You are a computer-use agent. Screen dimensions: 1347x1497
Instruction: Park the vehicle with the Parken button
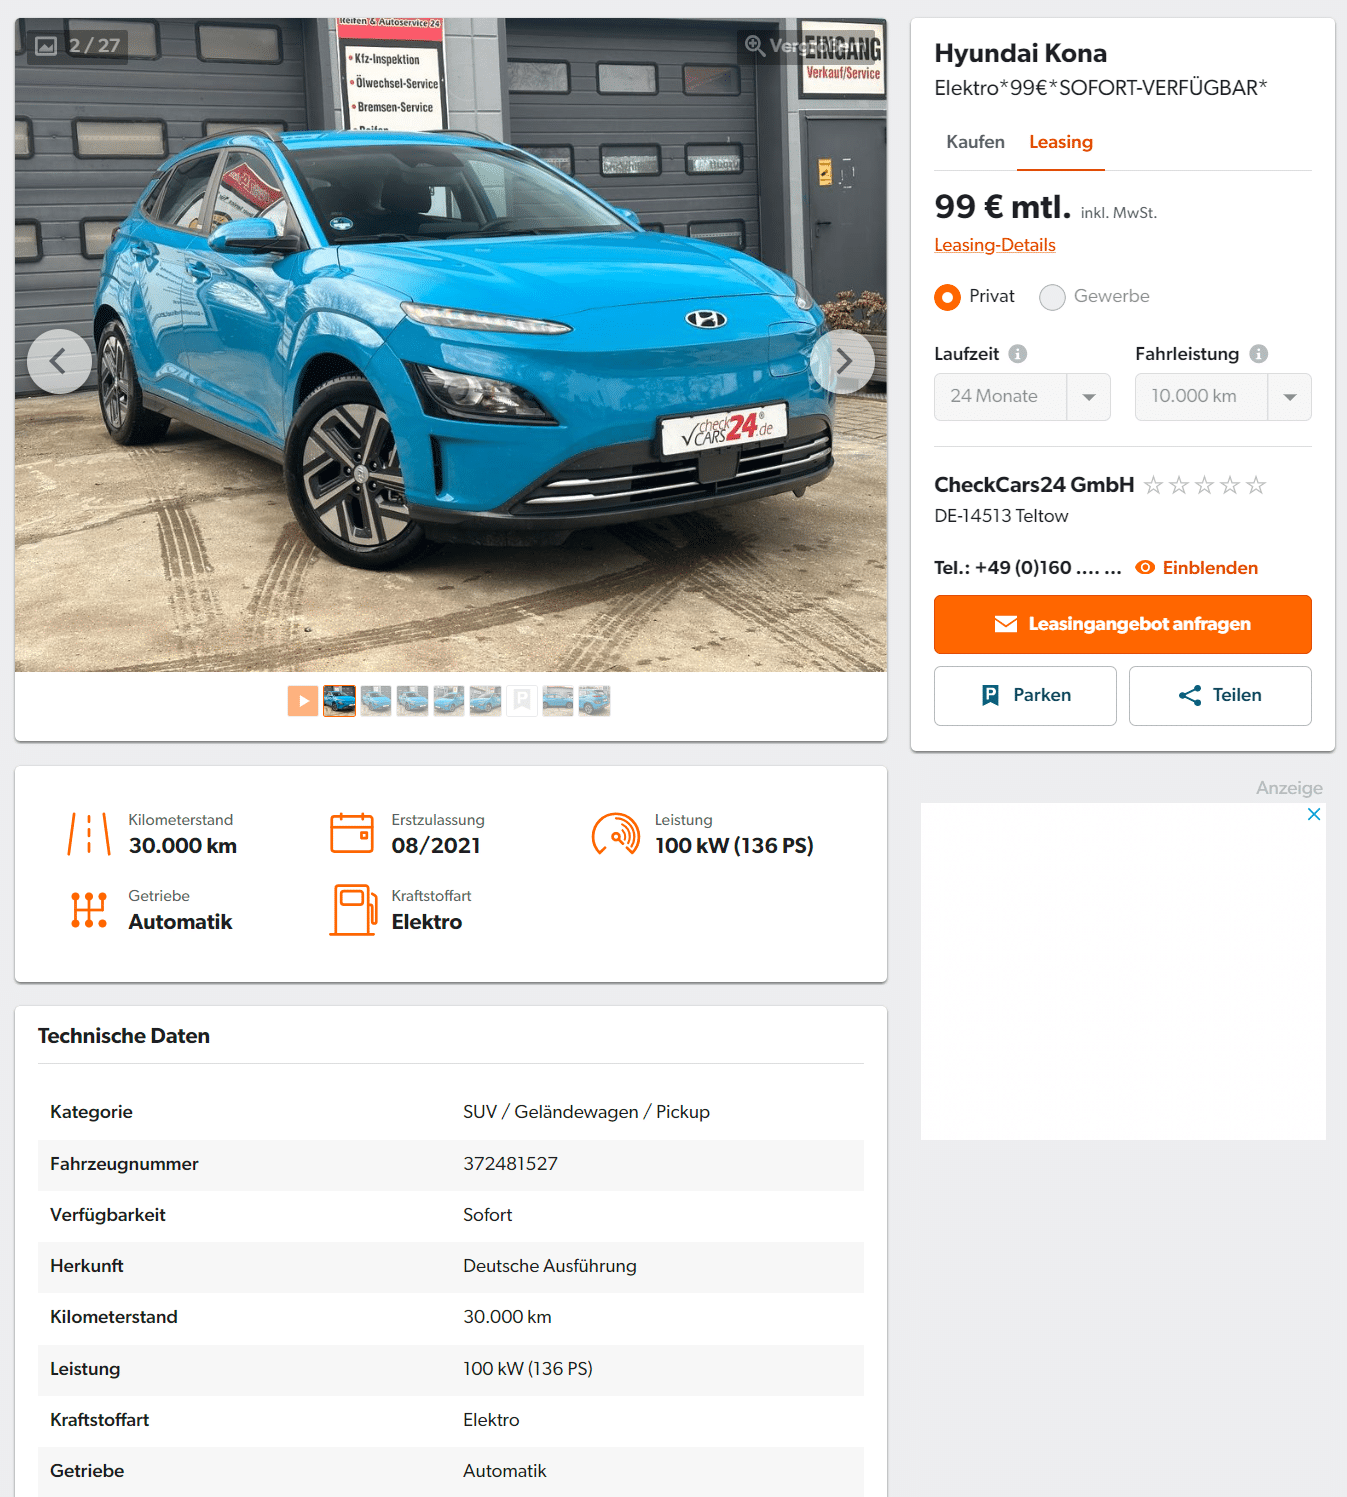click(1025, 696)
